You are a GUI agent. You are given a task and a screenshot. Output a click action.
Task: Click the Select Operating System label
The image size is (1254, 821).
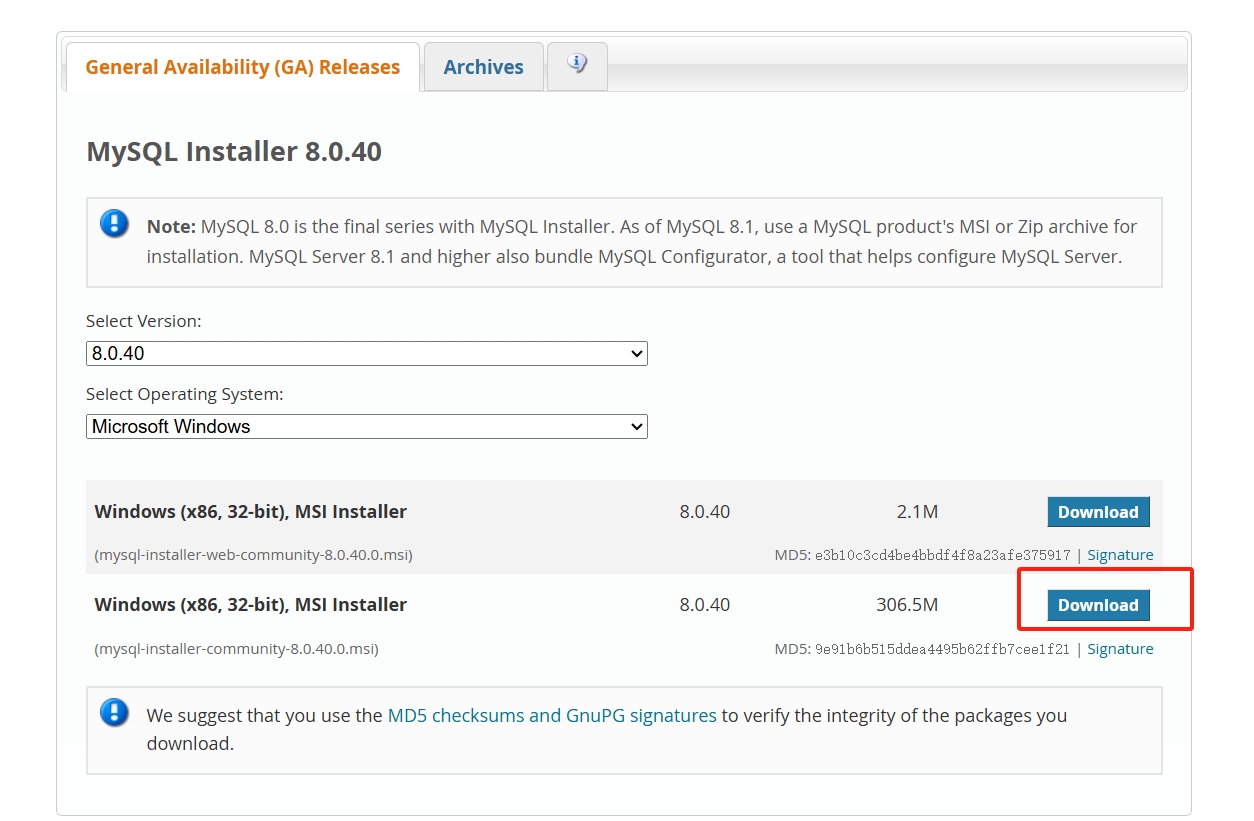pyautogui.click(x=184, y=394)
